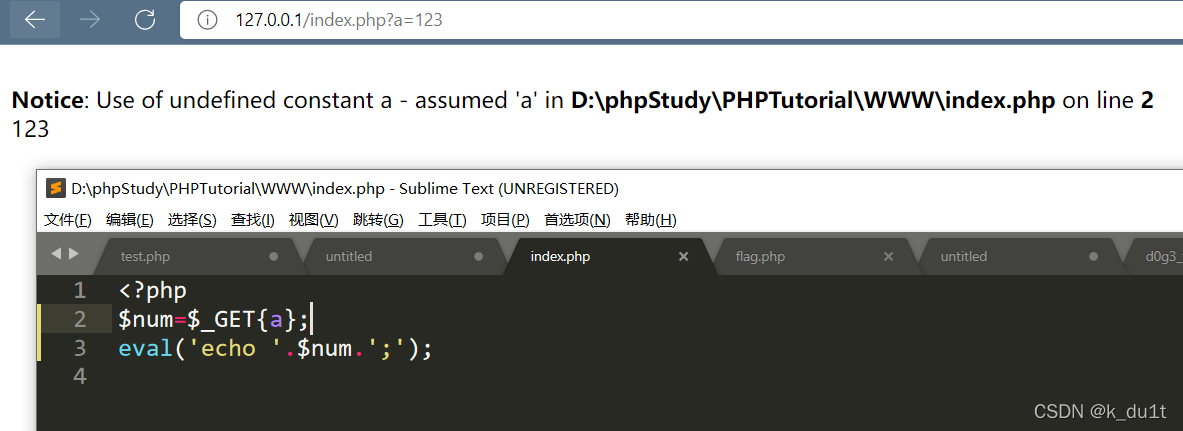
Task: Open the 查找(I) menu
Action: (x=253, y=220)
